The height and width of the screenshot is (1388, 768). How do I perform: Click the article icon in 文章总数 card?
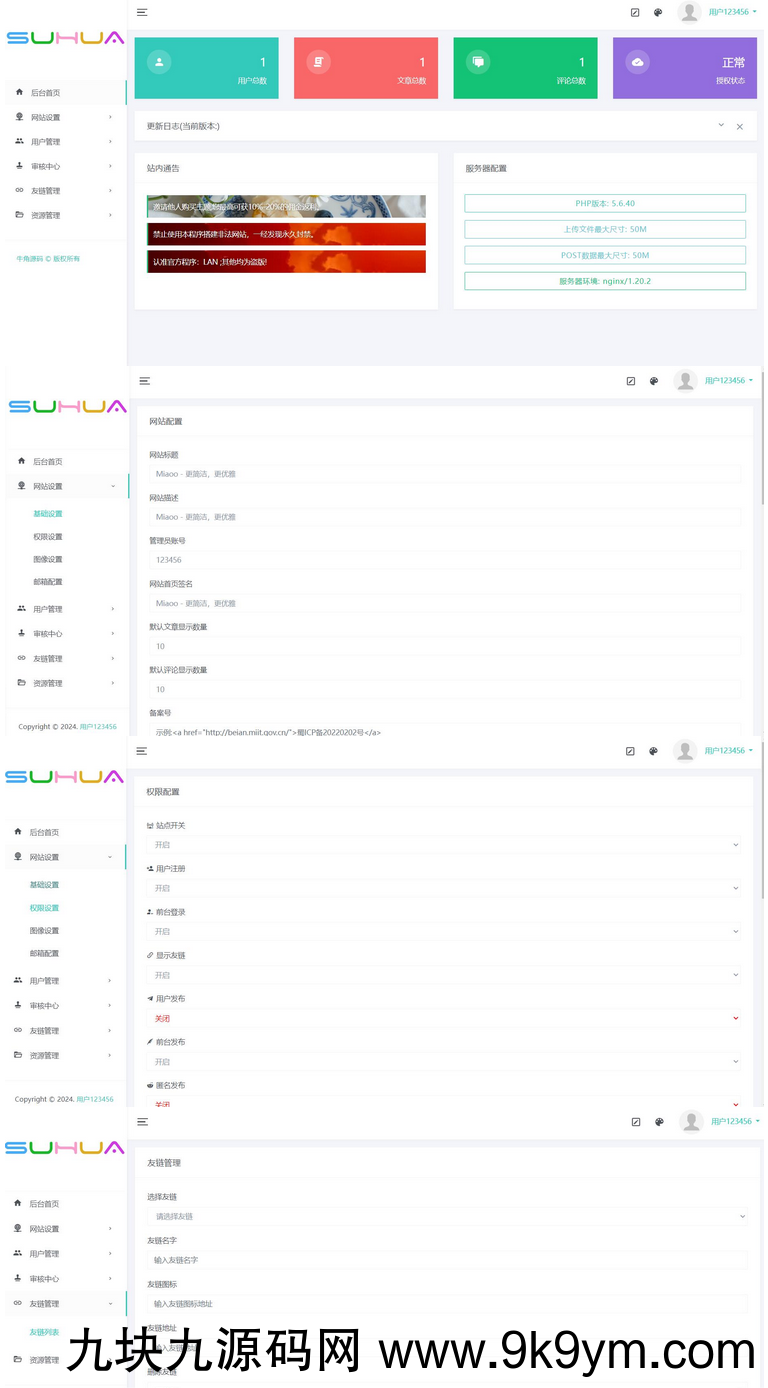(318, 62)
